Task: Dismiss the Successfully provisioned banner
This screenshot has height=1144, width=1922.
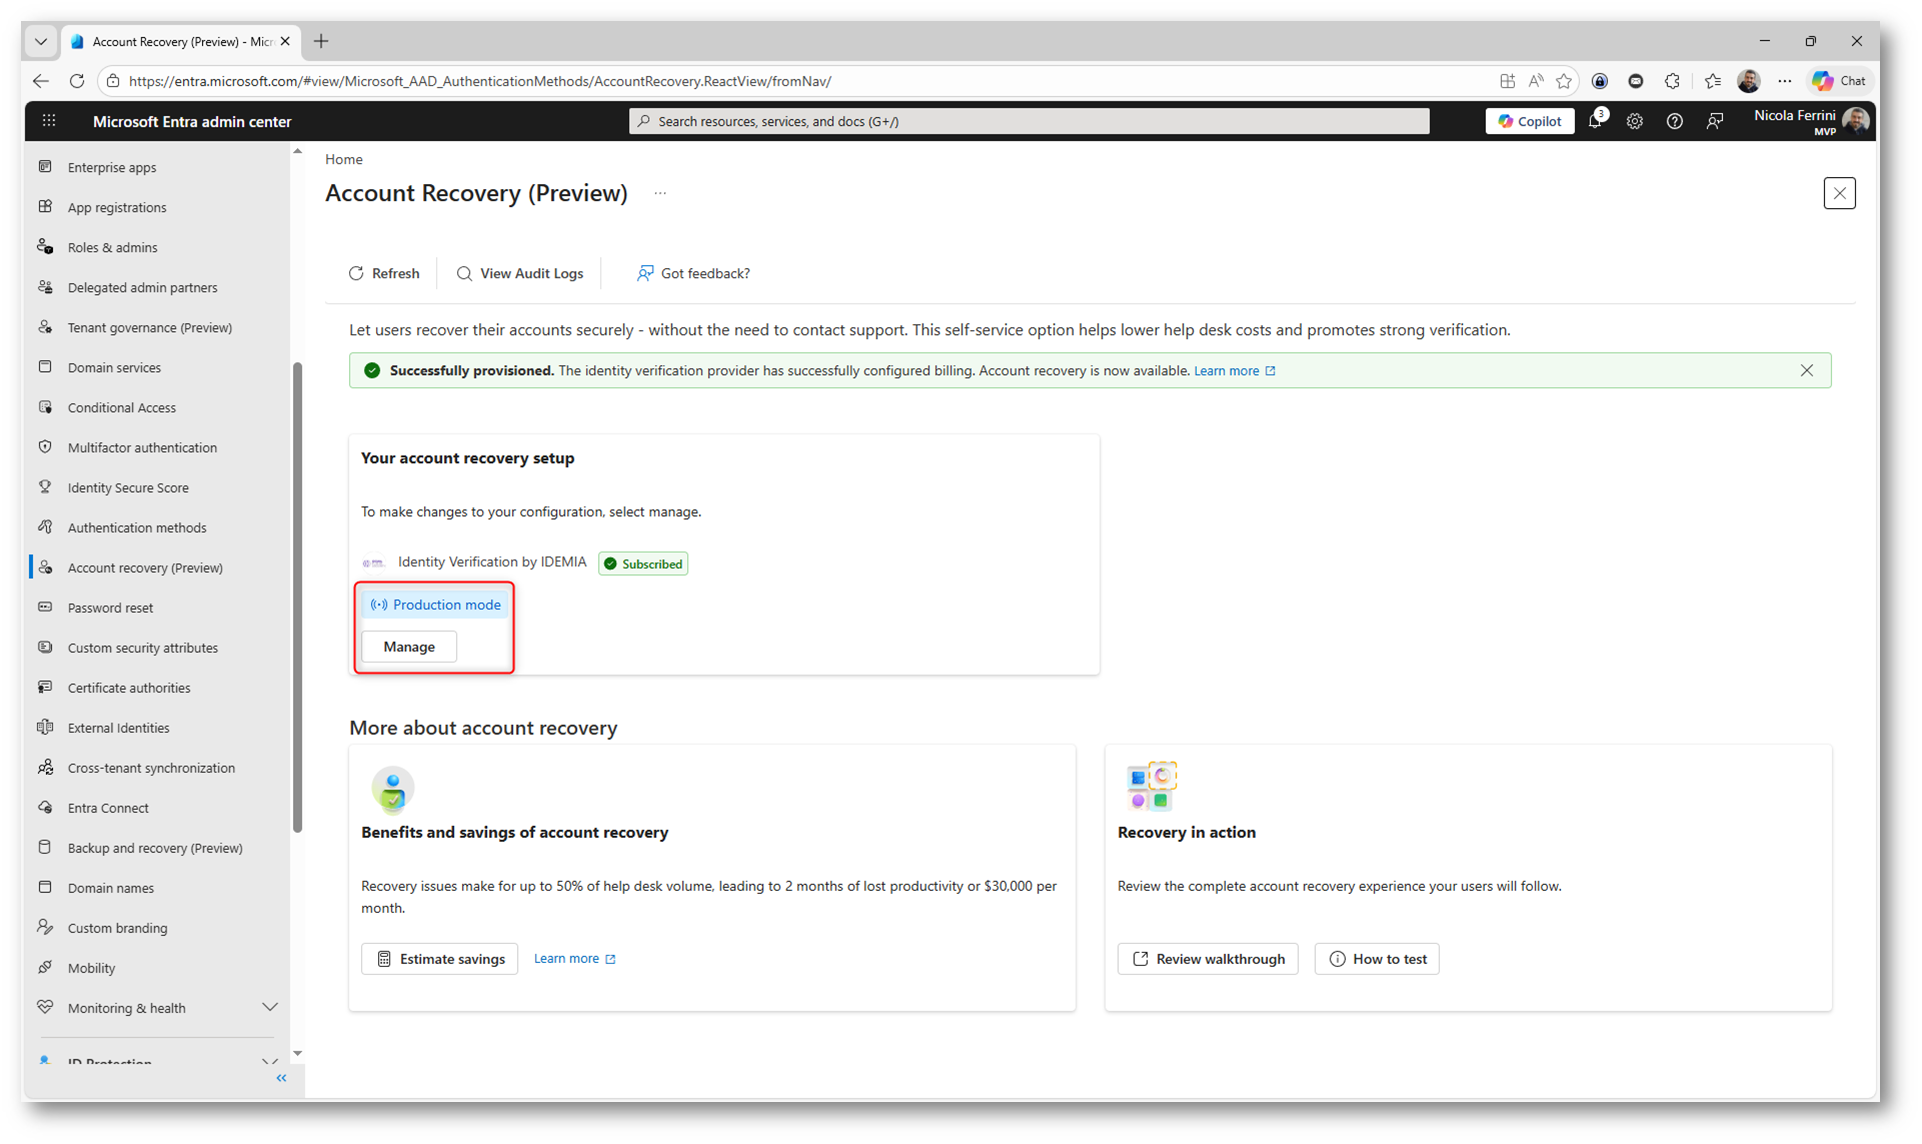Action: click(1806, 370)
